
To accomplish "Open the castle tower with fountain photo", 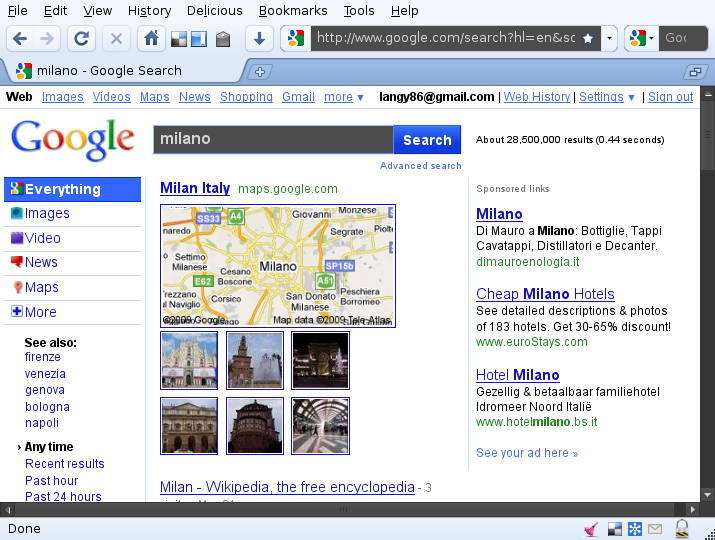I will (255, 361).
